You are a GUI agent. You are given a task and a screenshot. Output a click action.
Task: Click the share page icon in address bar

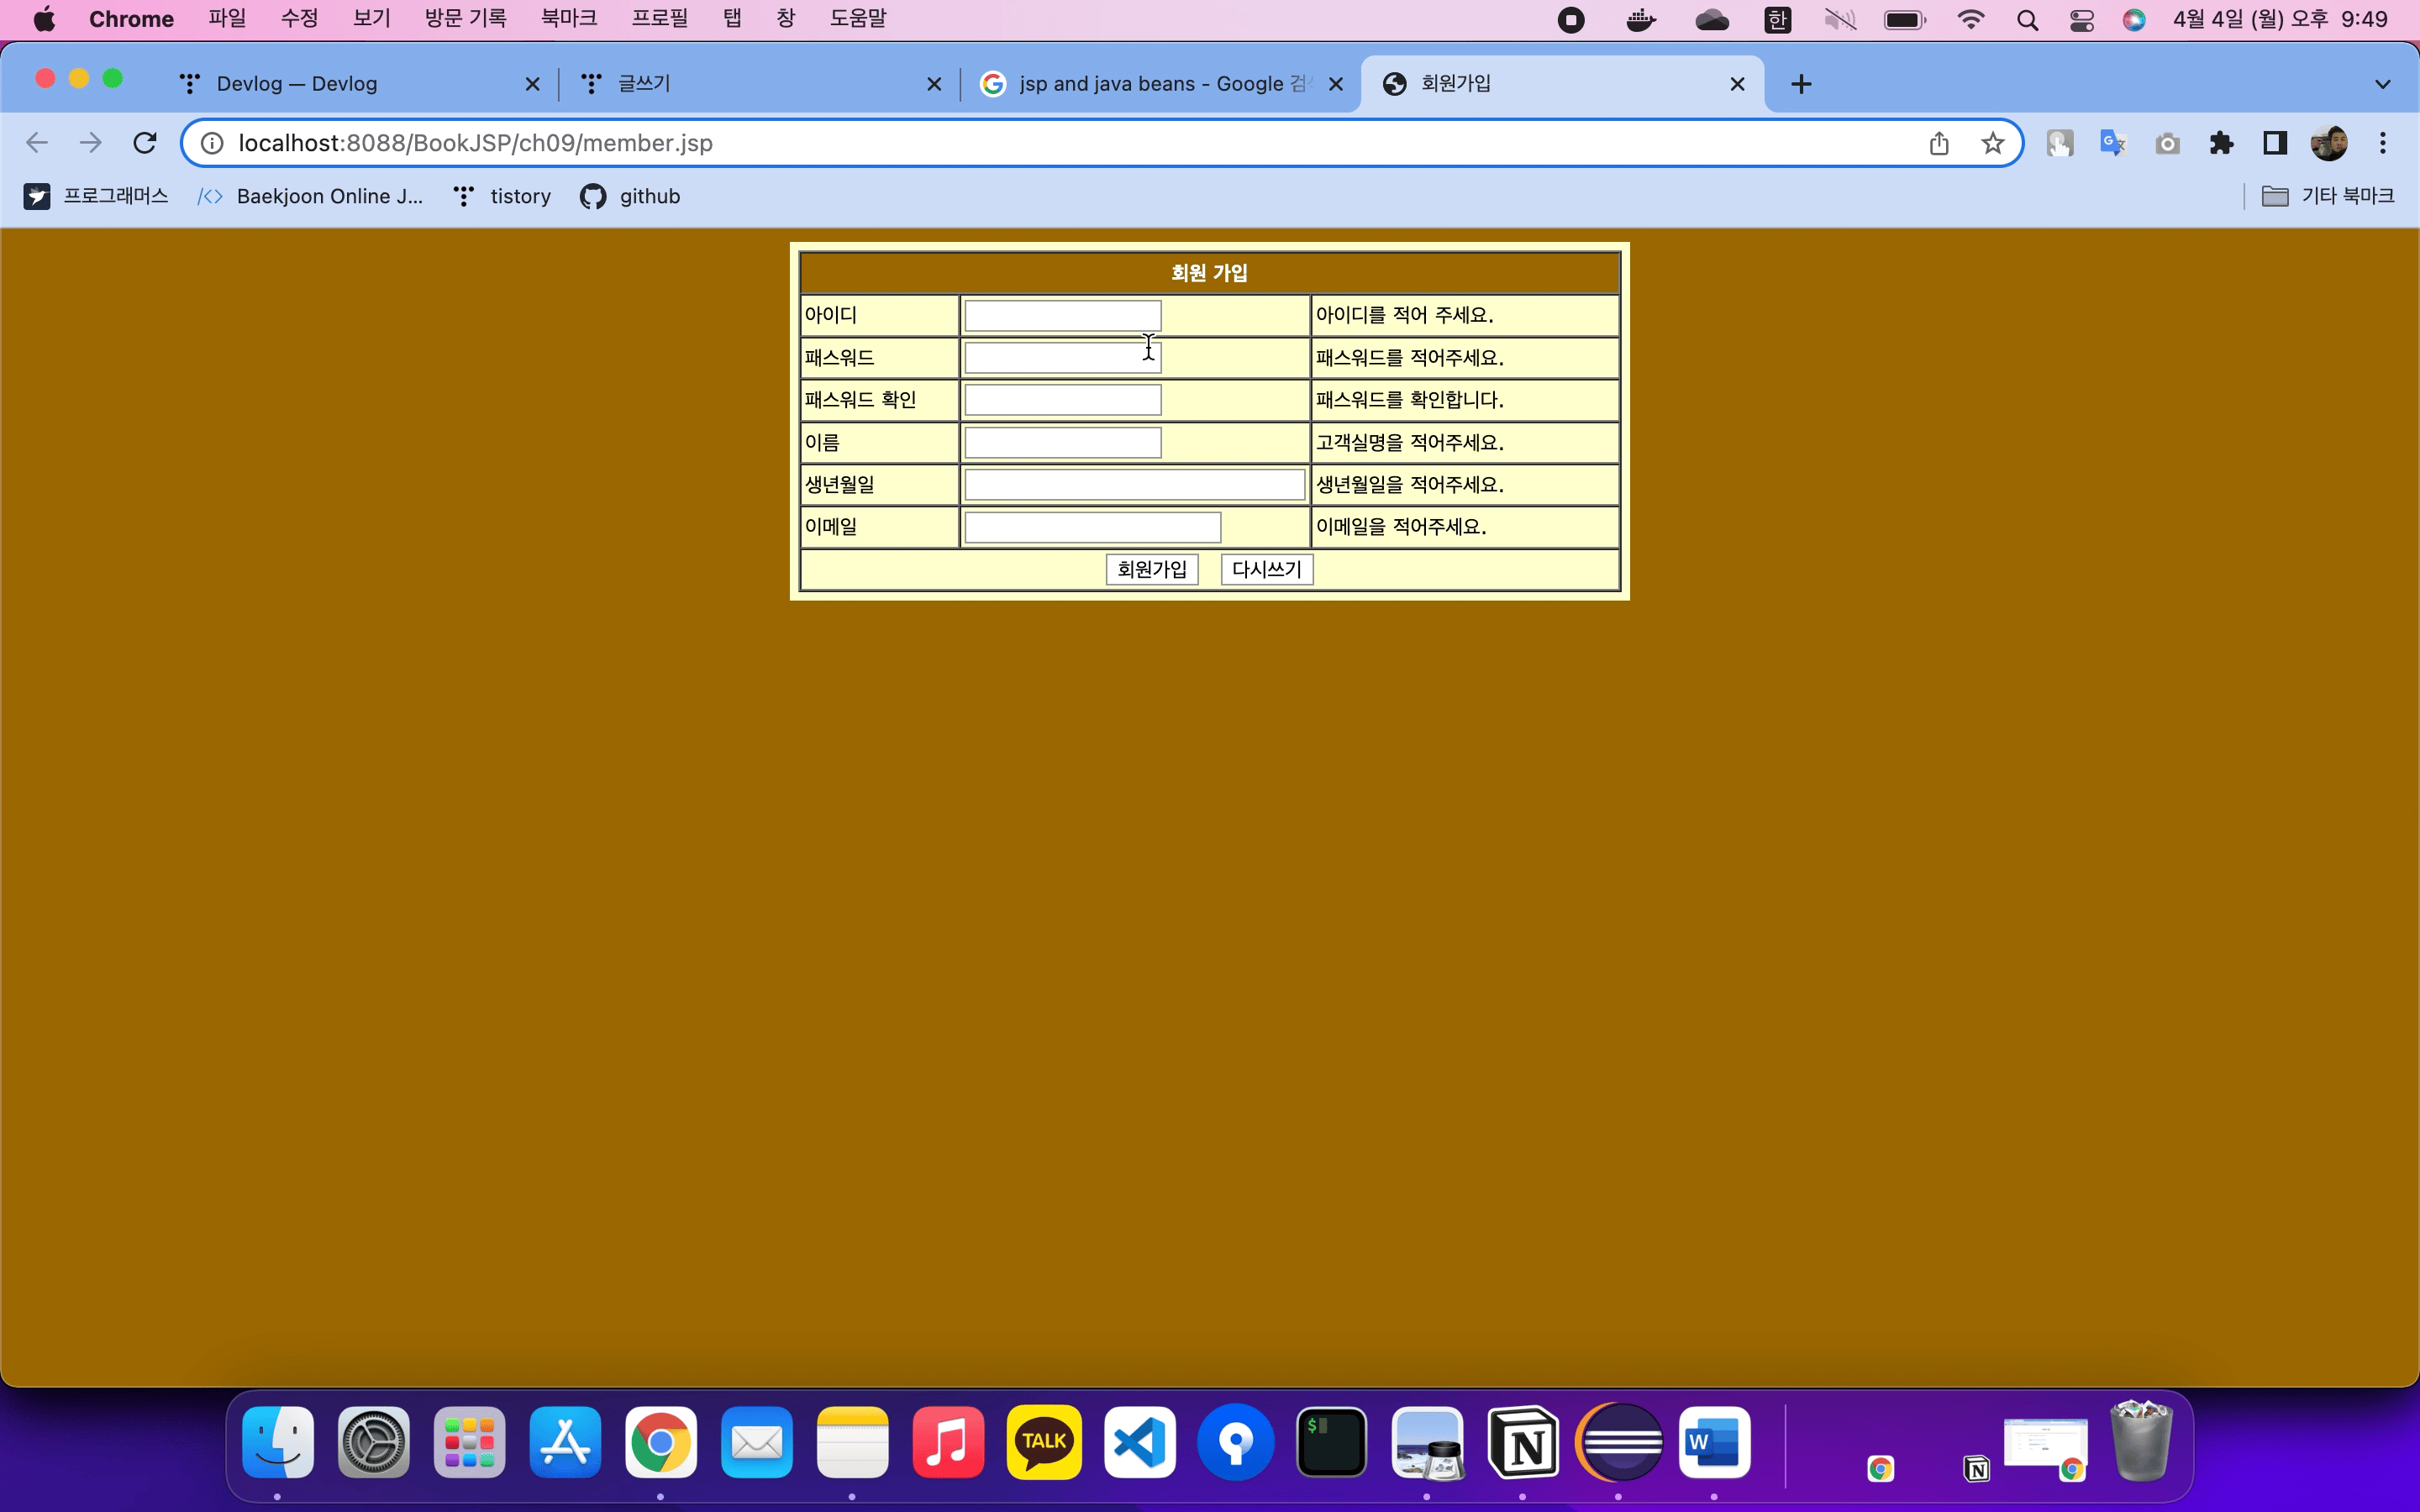click(x=1939, y=143)
